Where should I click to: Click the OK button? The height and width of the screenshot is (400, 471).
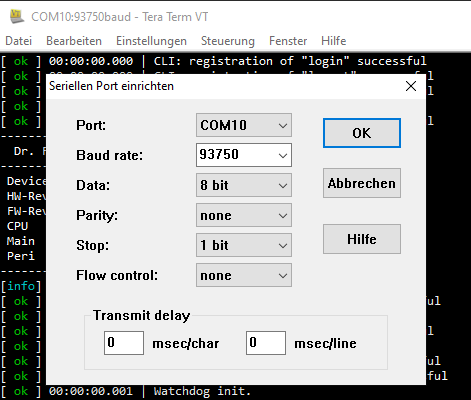362,133
